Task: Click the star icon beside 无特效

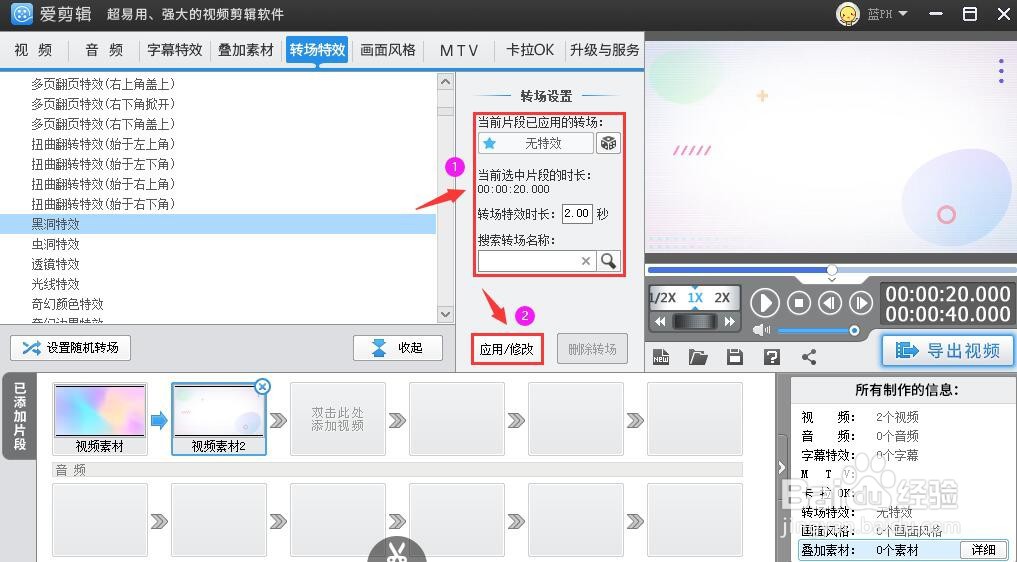Action: point(490,143)
